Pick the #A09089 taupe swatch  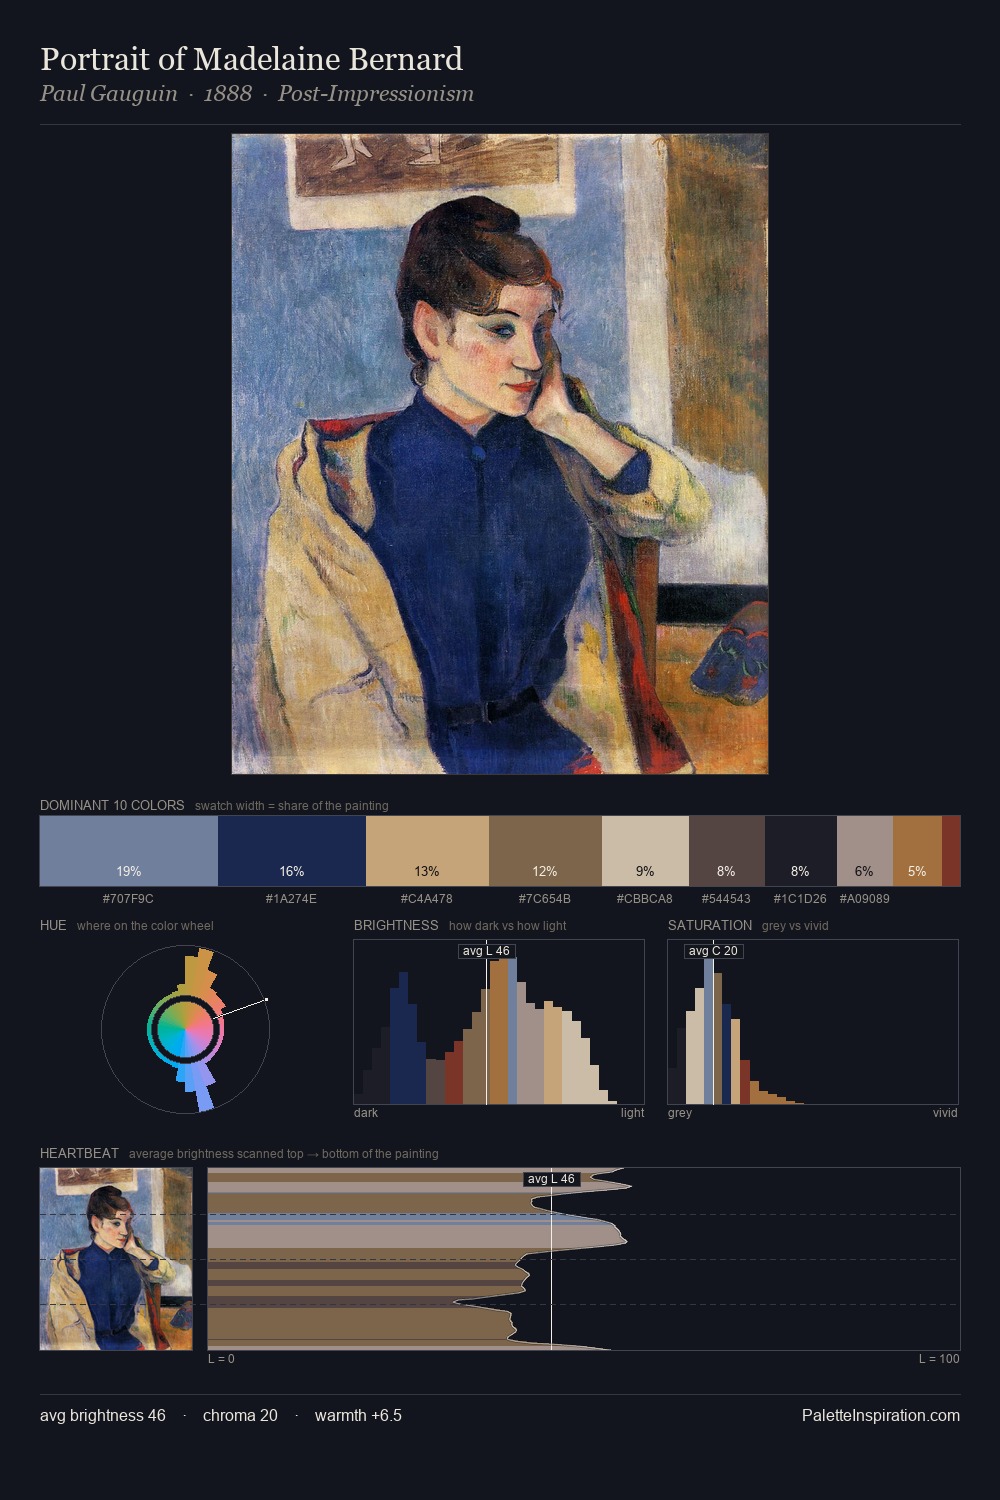865,851
